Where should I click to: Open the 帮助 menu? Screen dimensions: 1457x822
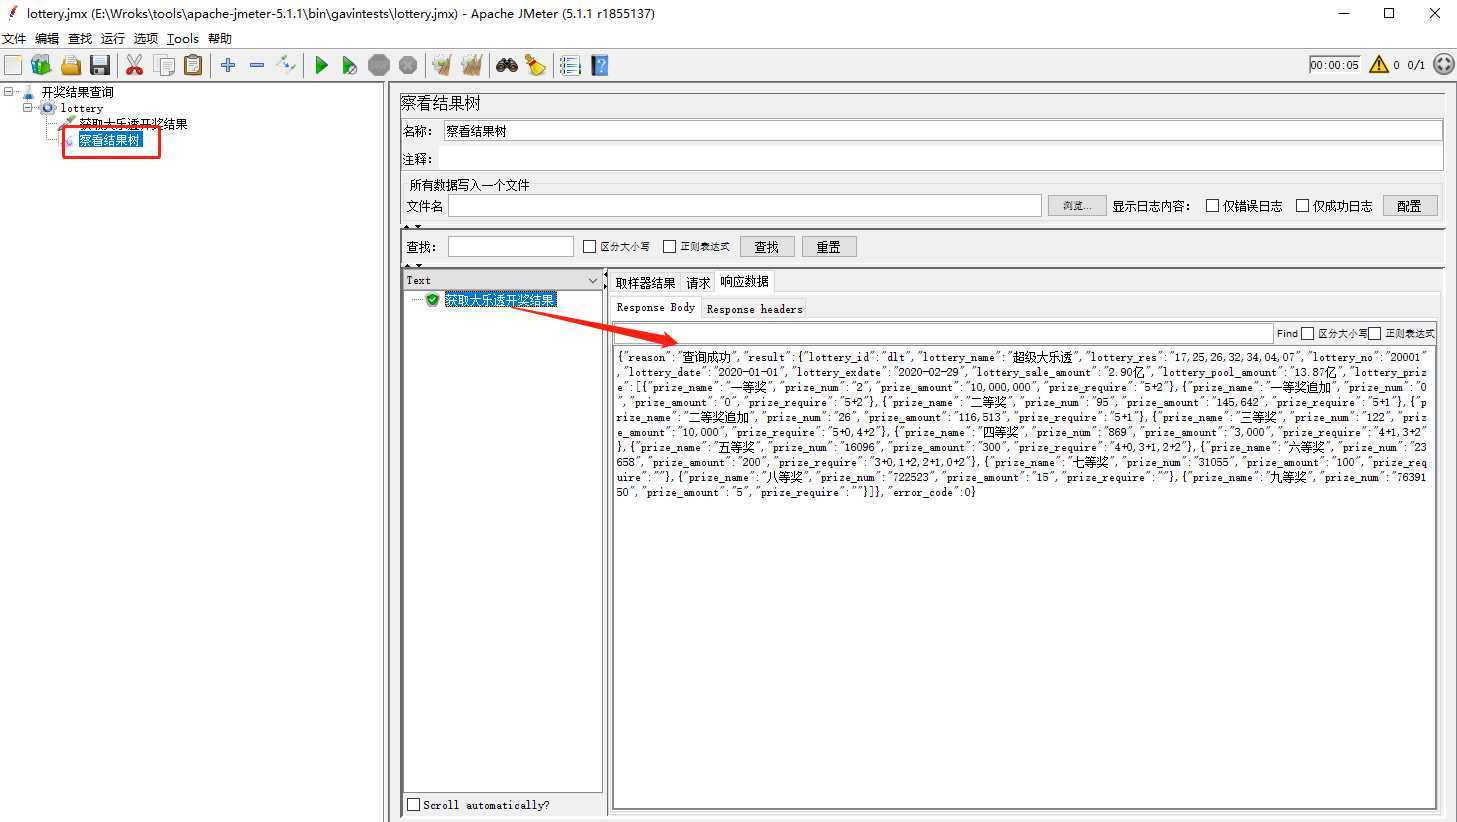(x=220, y=39)
